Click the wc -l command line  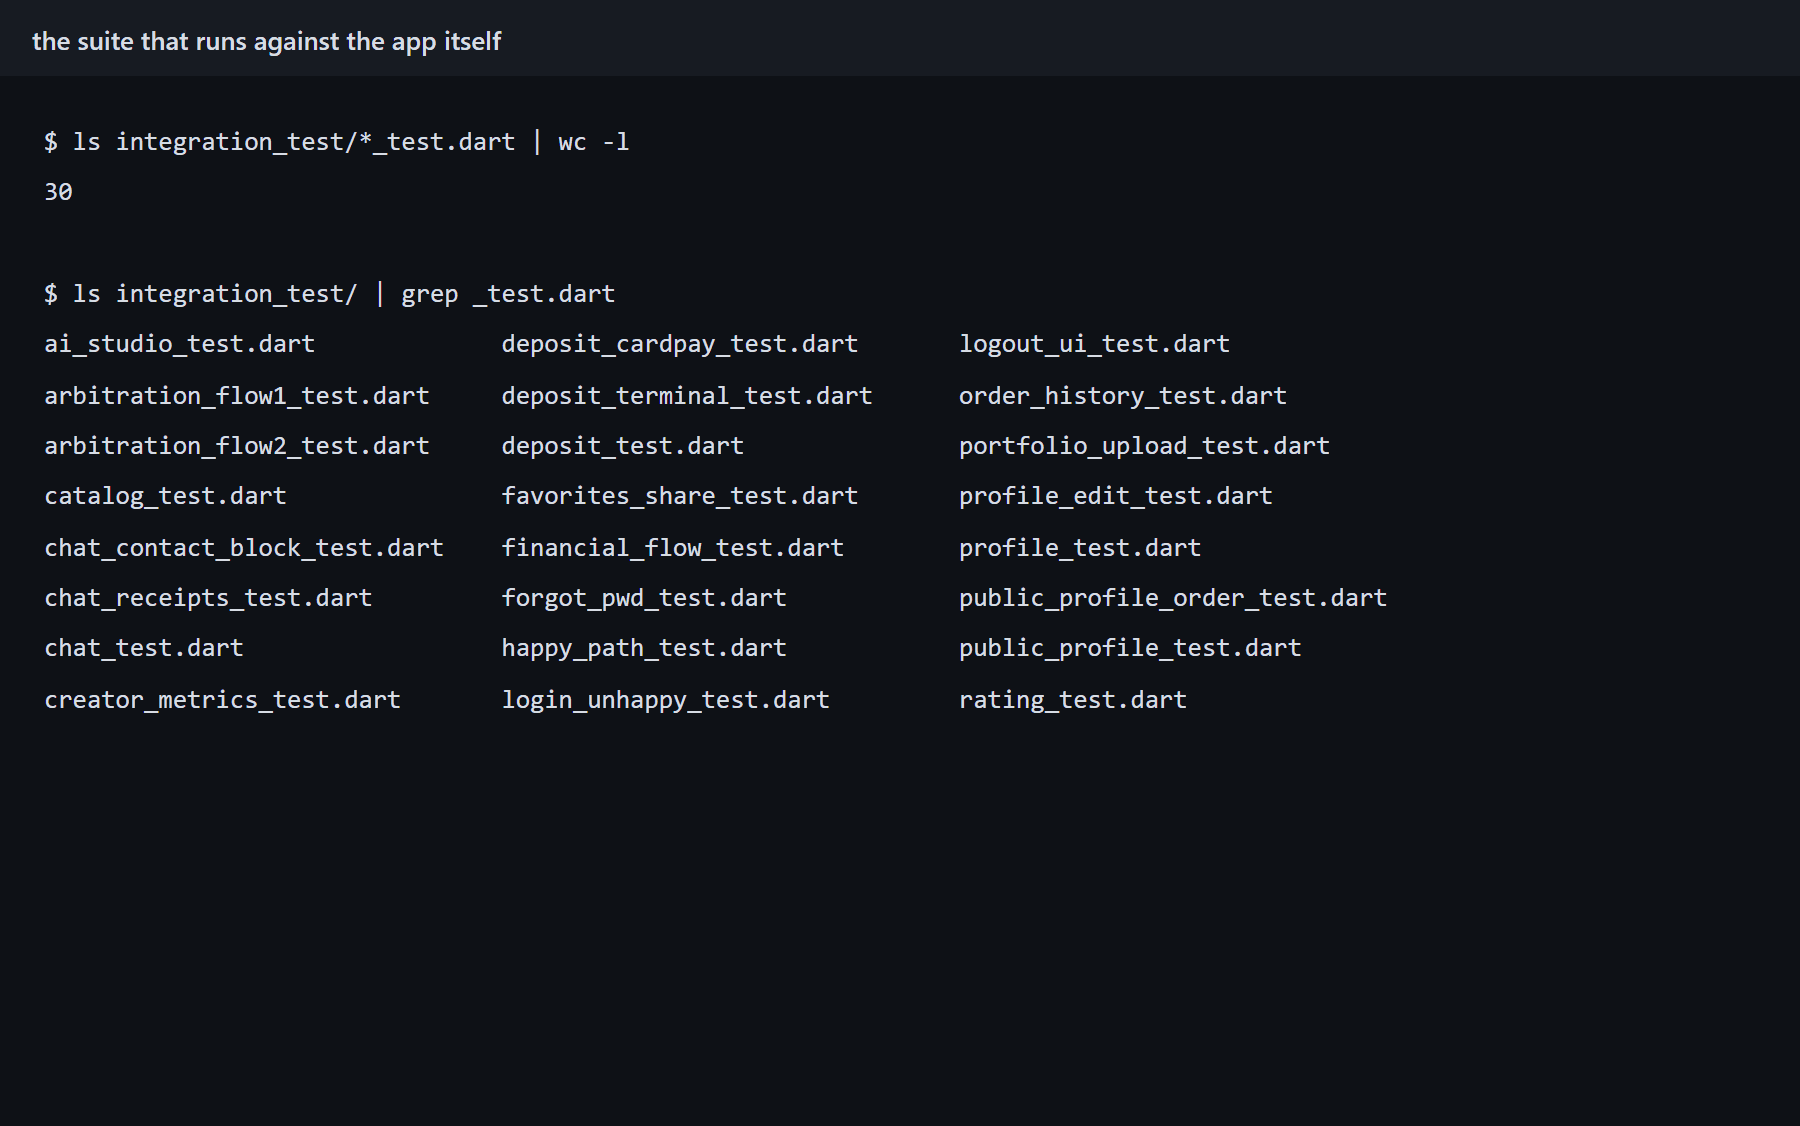click(337, 142)
